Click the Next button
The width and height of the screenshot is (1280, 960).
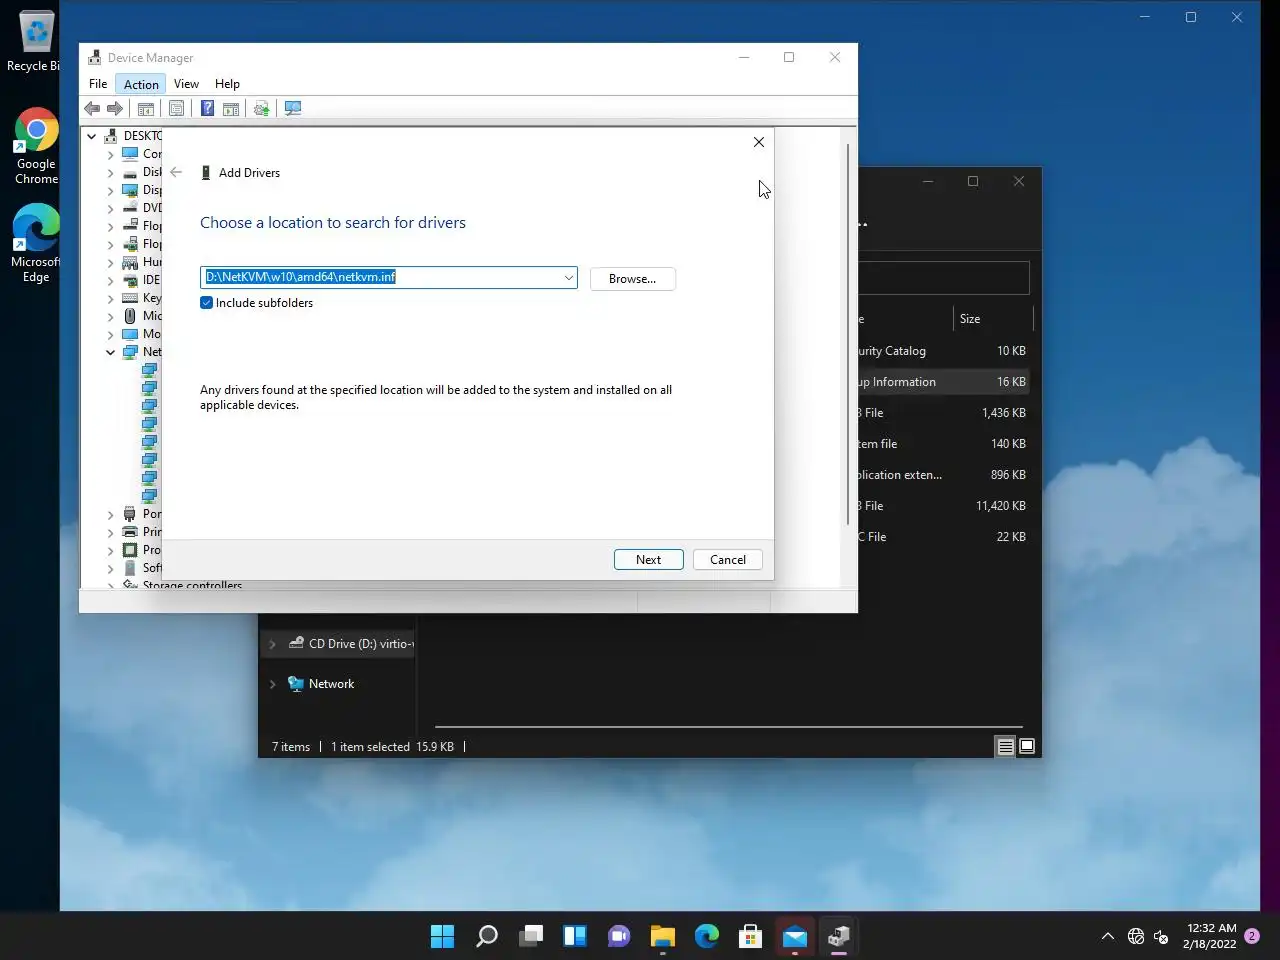649,560
